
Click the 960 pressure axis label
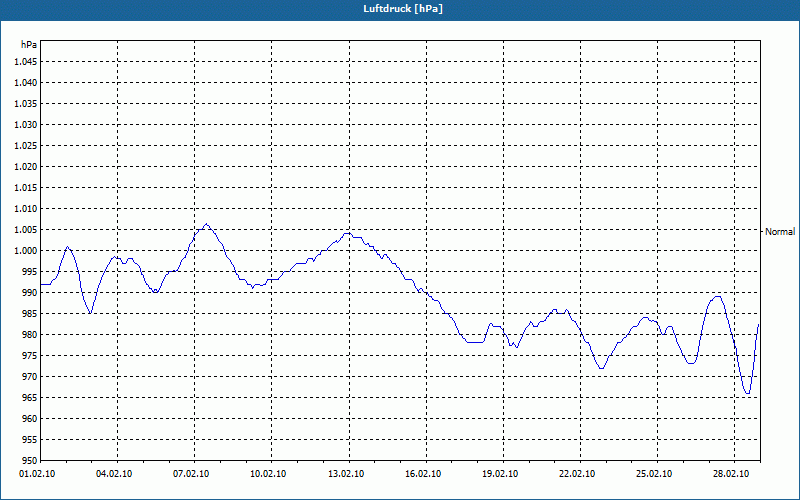point(30,418)
